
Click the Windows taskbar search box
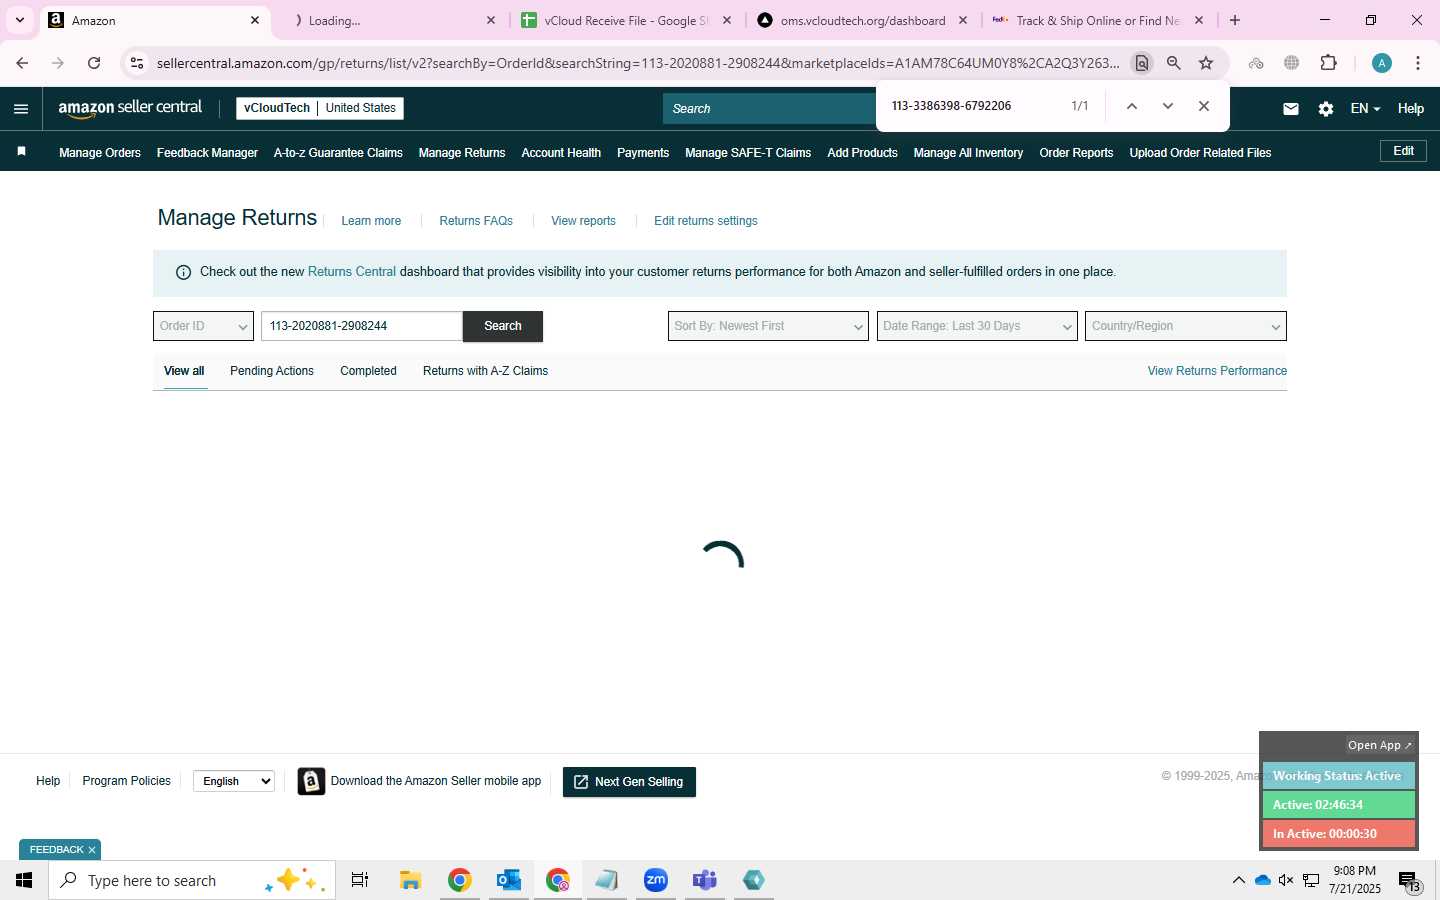[192, 880]
